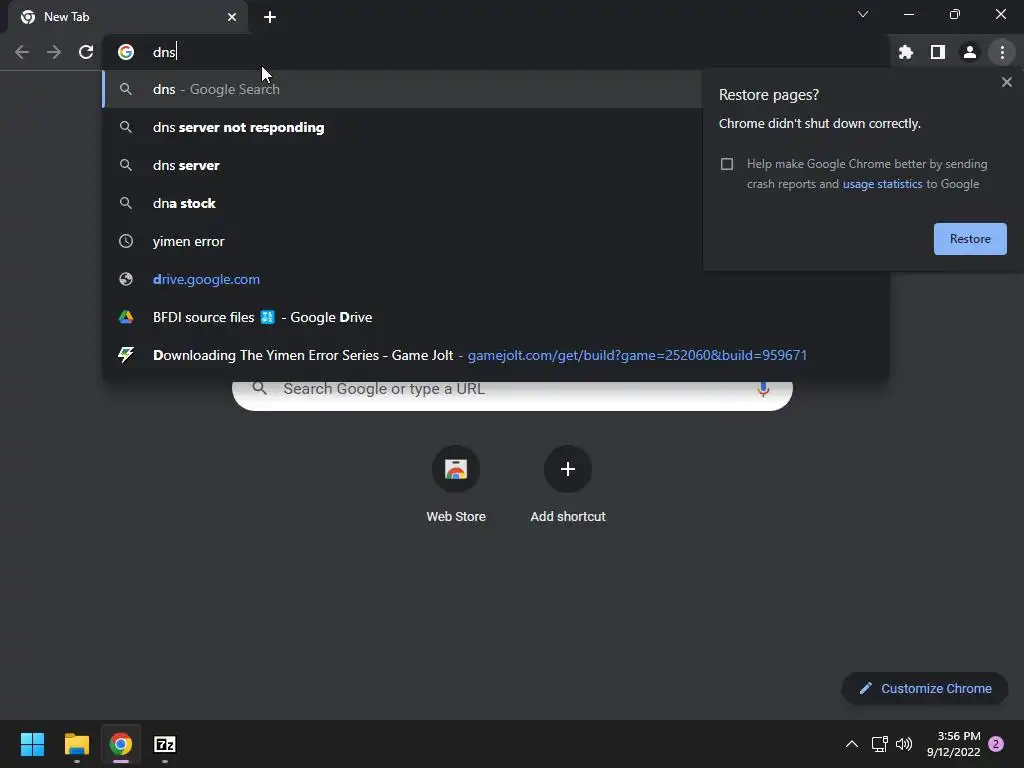Screen dimensions: 1024x768
Task: Toggle the side panel icon
Action: [x=938, y=52]
